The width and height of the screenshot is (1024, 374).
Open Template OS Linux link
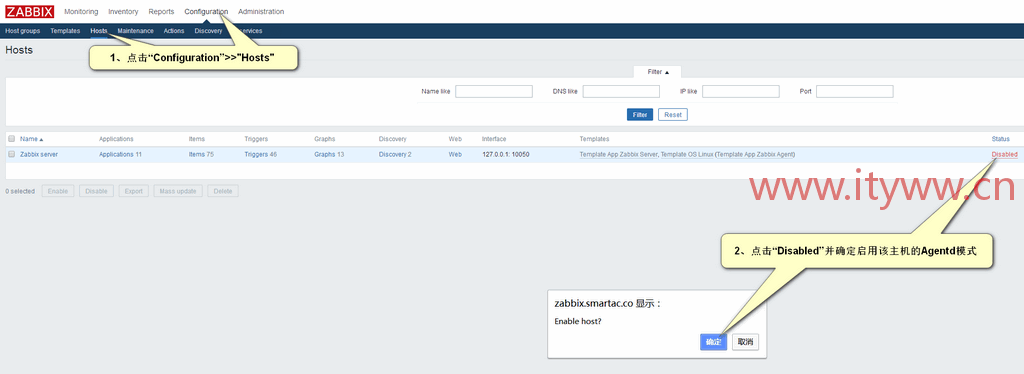pyautogui.click(x=686, y=155)
